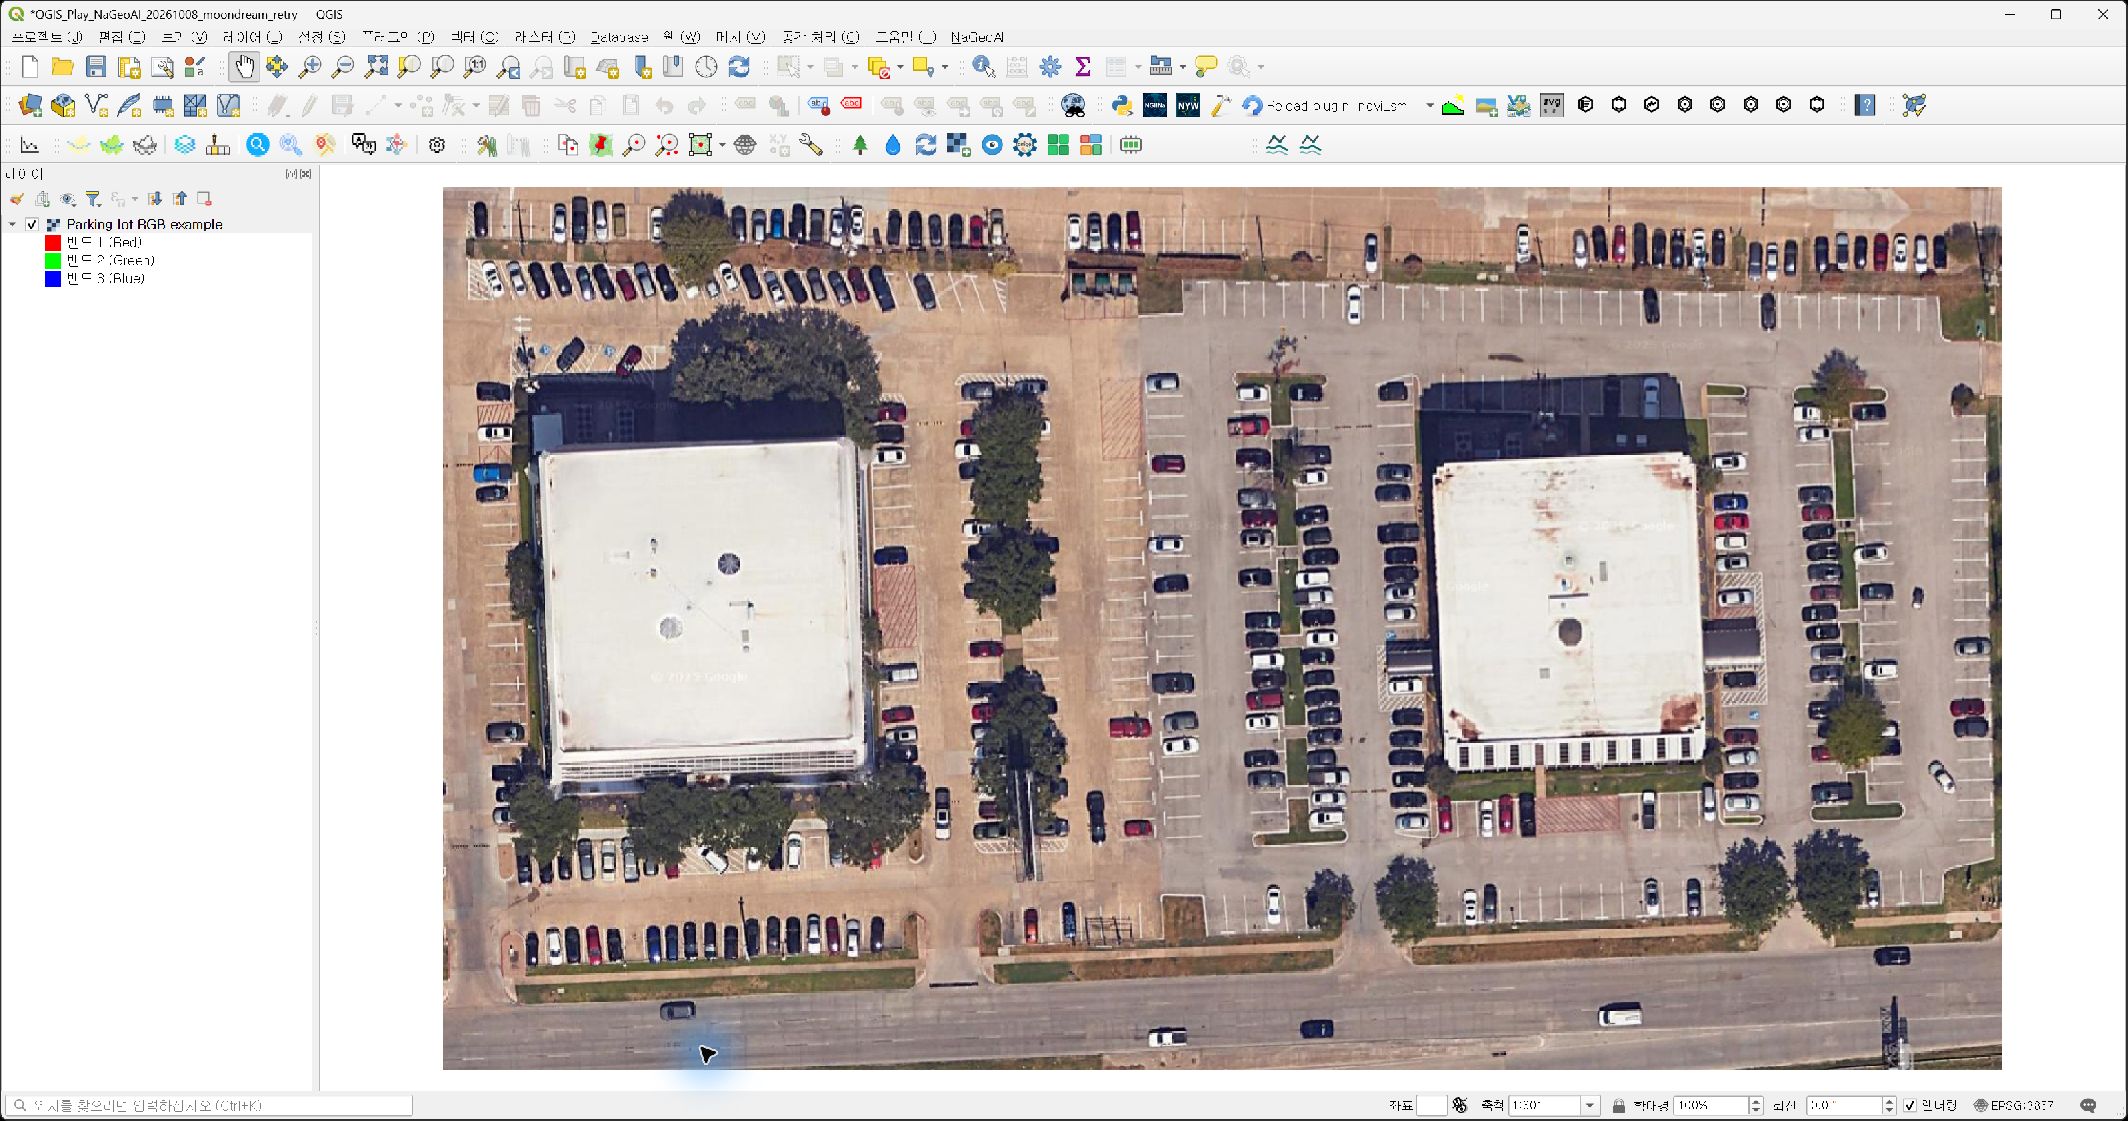This screenshot has height=1121, width=2128.
Task: Save the project with floppy icon
Action: coord(96,67)
